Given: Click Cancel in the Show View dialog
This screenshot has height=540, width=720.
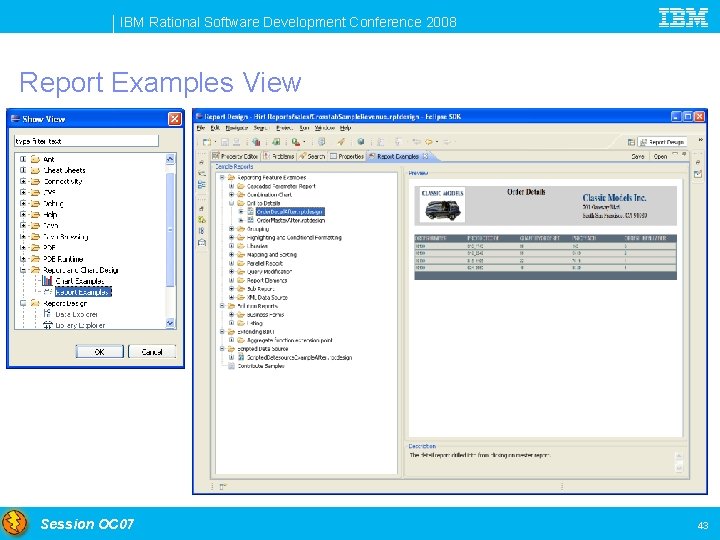Looking at the screenshot, I should [x=152, y=352].
